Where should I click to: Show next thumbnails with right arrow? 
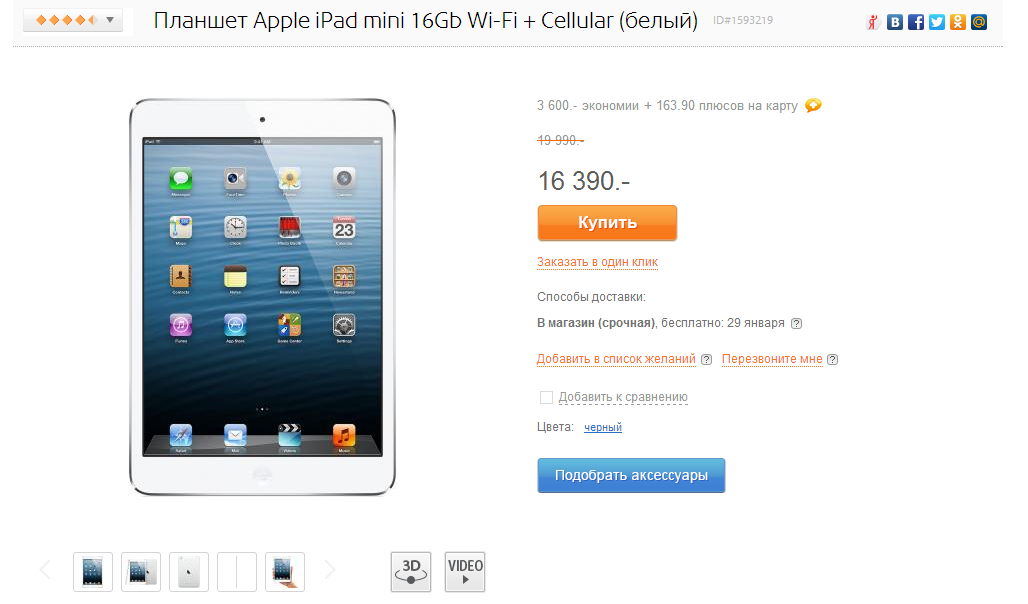[330, 571]
